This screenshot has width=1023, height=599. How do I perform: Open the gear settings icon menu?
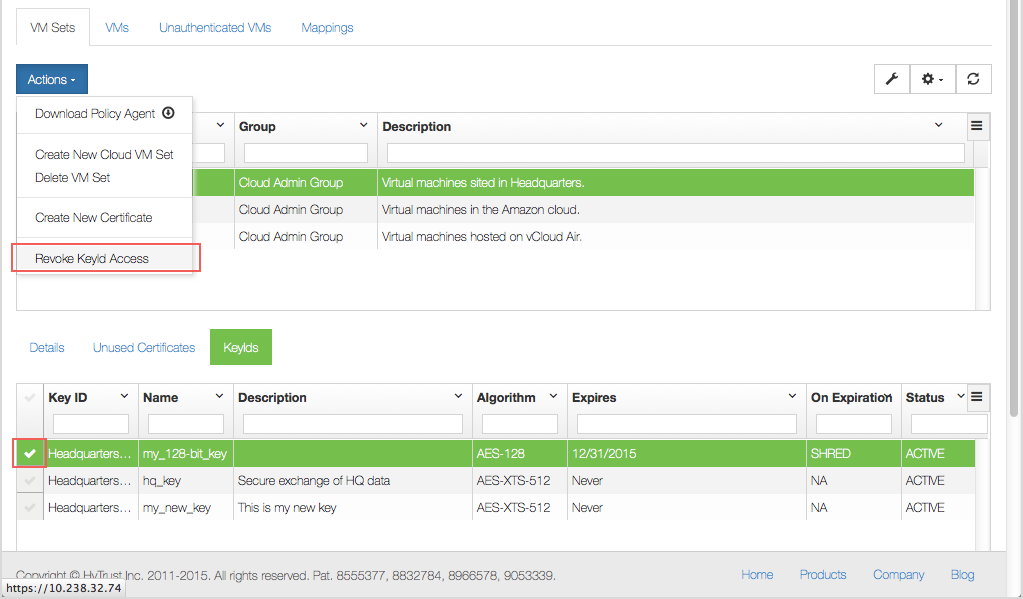pos(930,78)
